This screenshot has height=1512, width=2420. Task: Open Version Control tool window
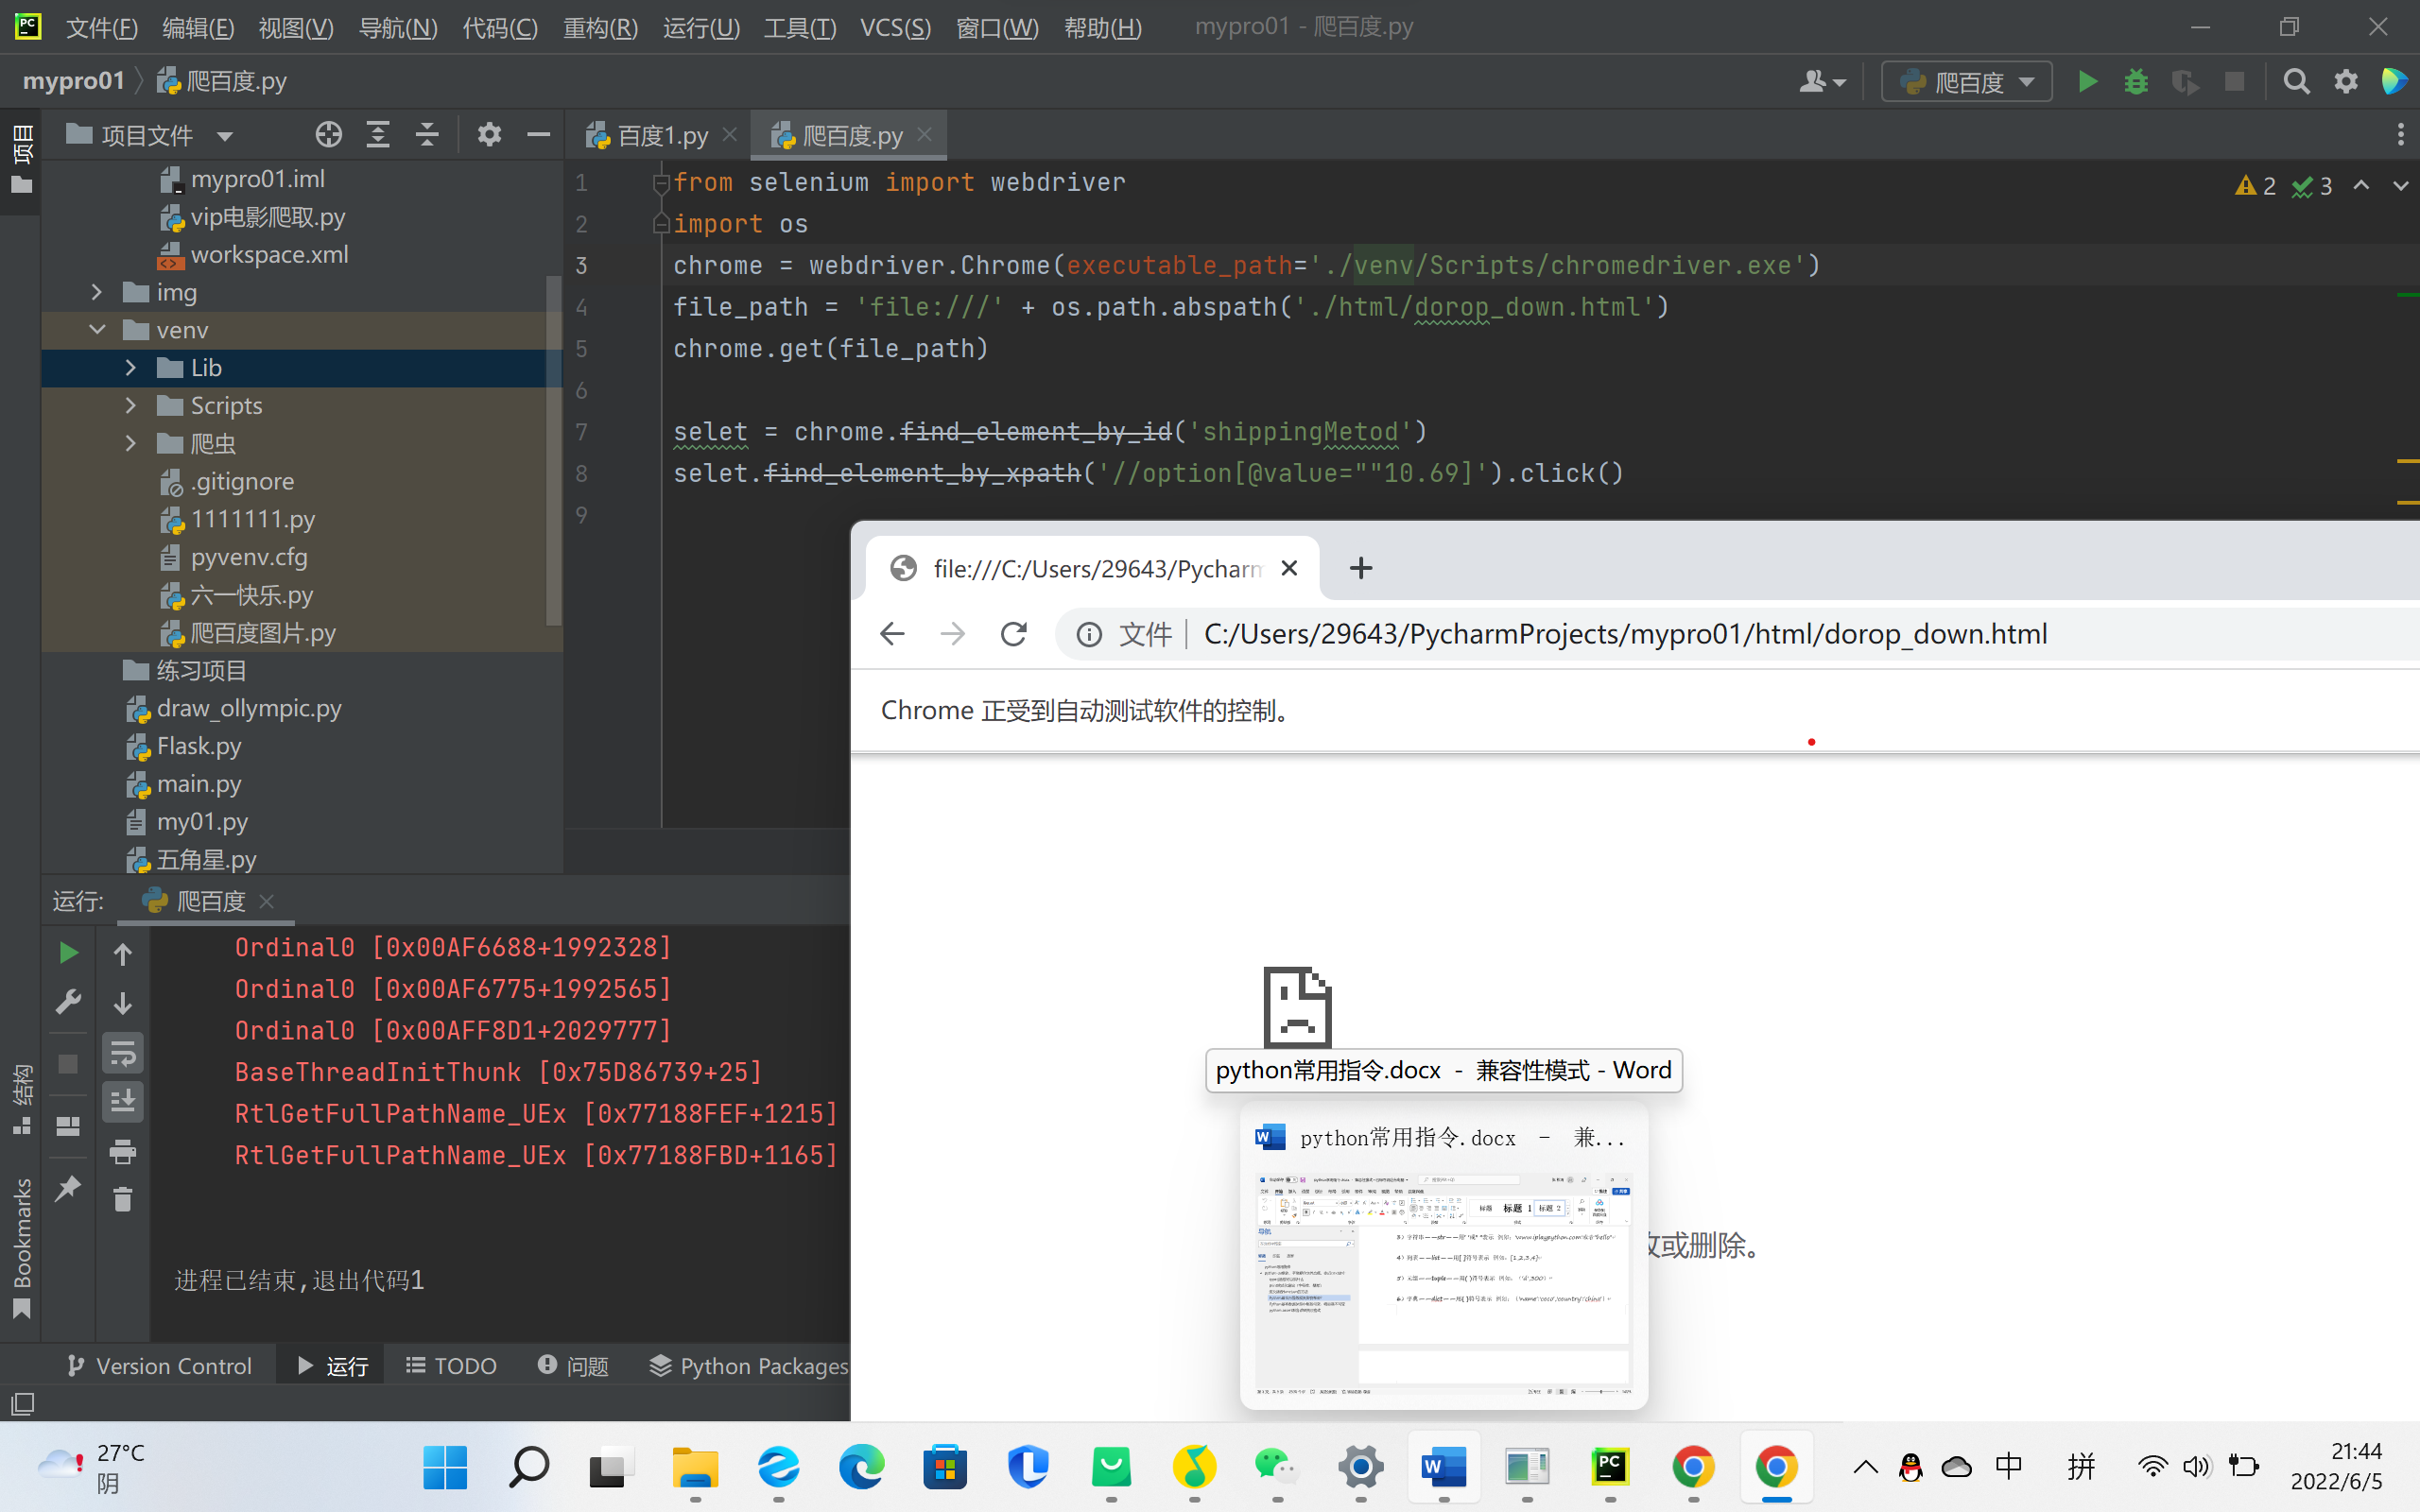pyautogui.click(x=160, y=1366)
